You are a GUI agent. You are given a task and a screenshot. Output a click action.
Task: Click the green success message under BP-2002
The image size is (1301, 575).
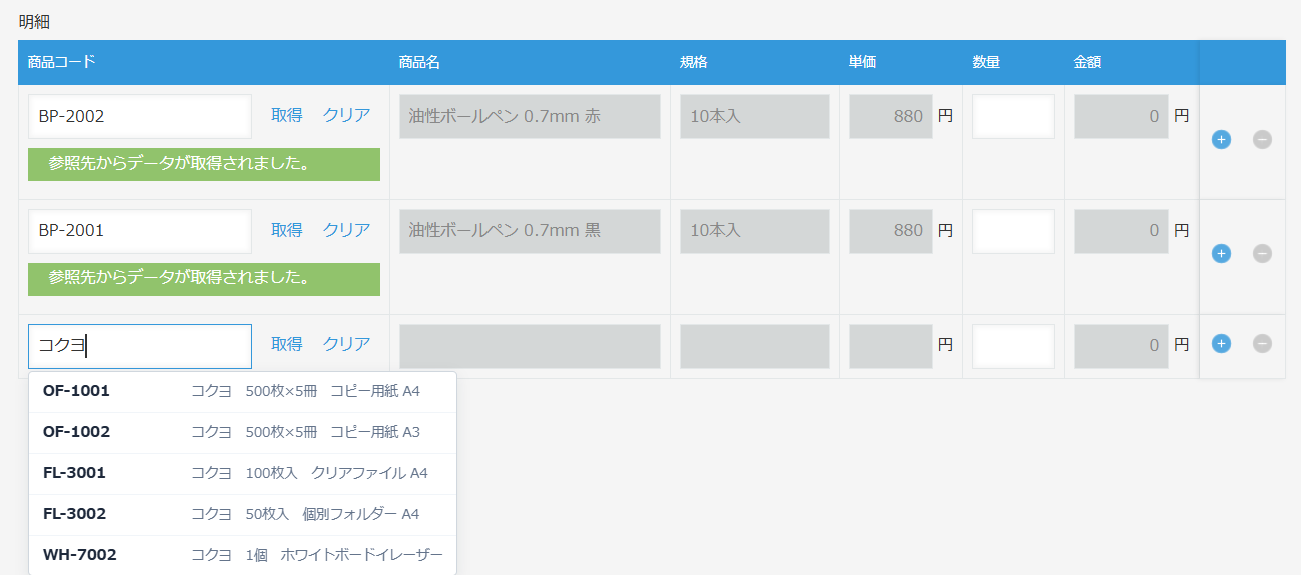click(x=204, y=164)
